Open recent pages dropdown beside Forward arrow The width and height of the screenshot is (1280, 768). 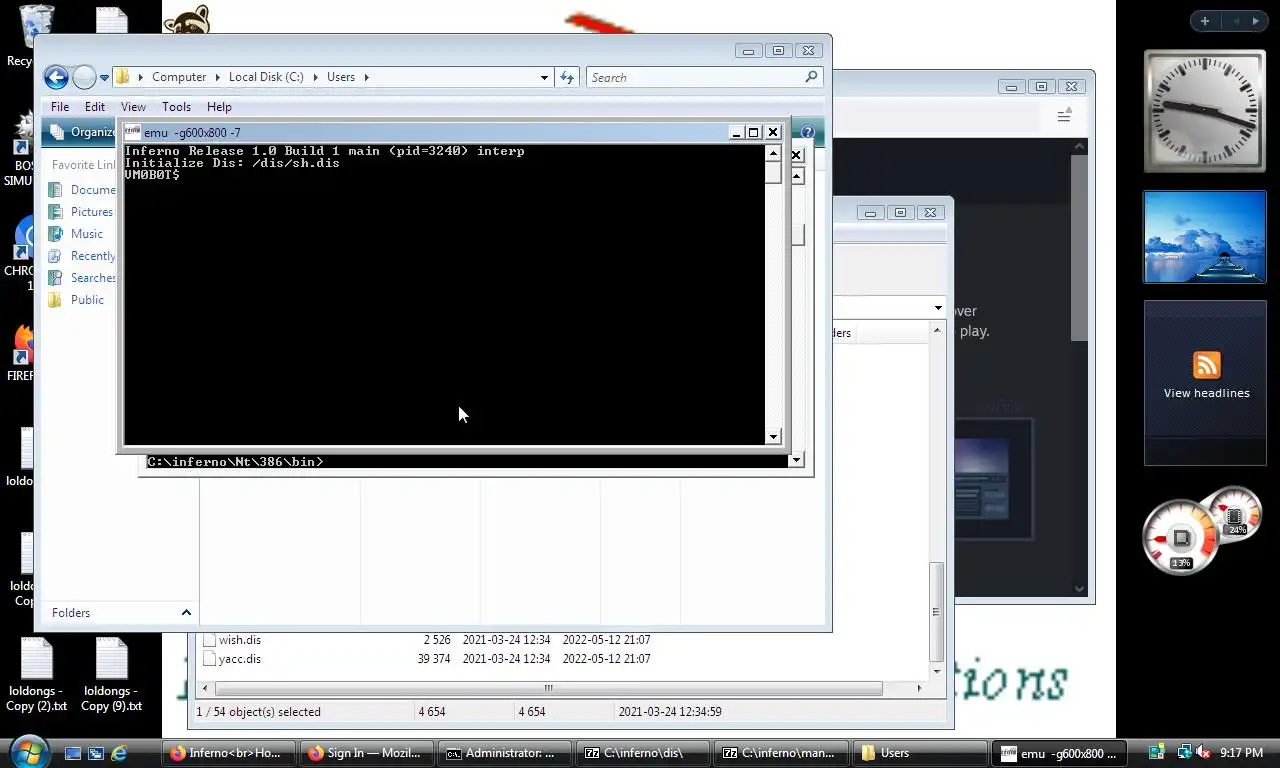coord(104,78)
